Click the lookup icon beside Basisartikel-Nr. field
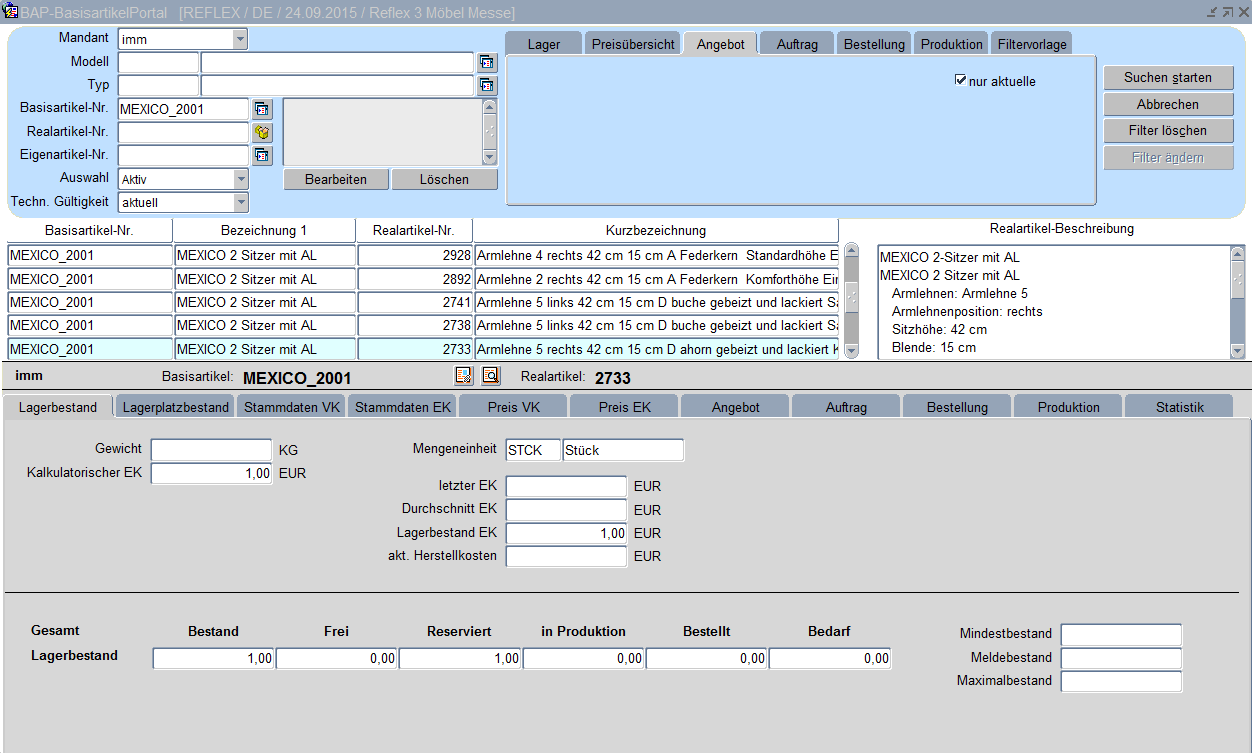The height and width of the screenshot is (753, 1252). pos(262,109)
